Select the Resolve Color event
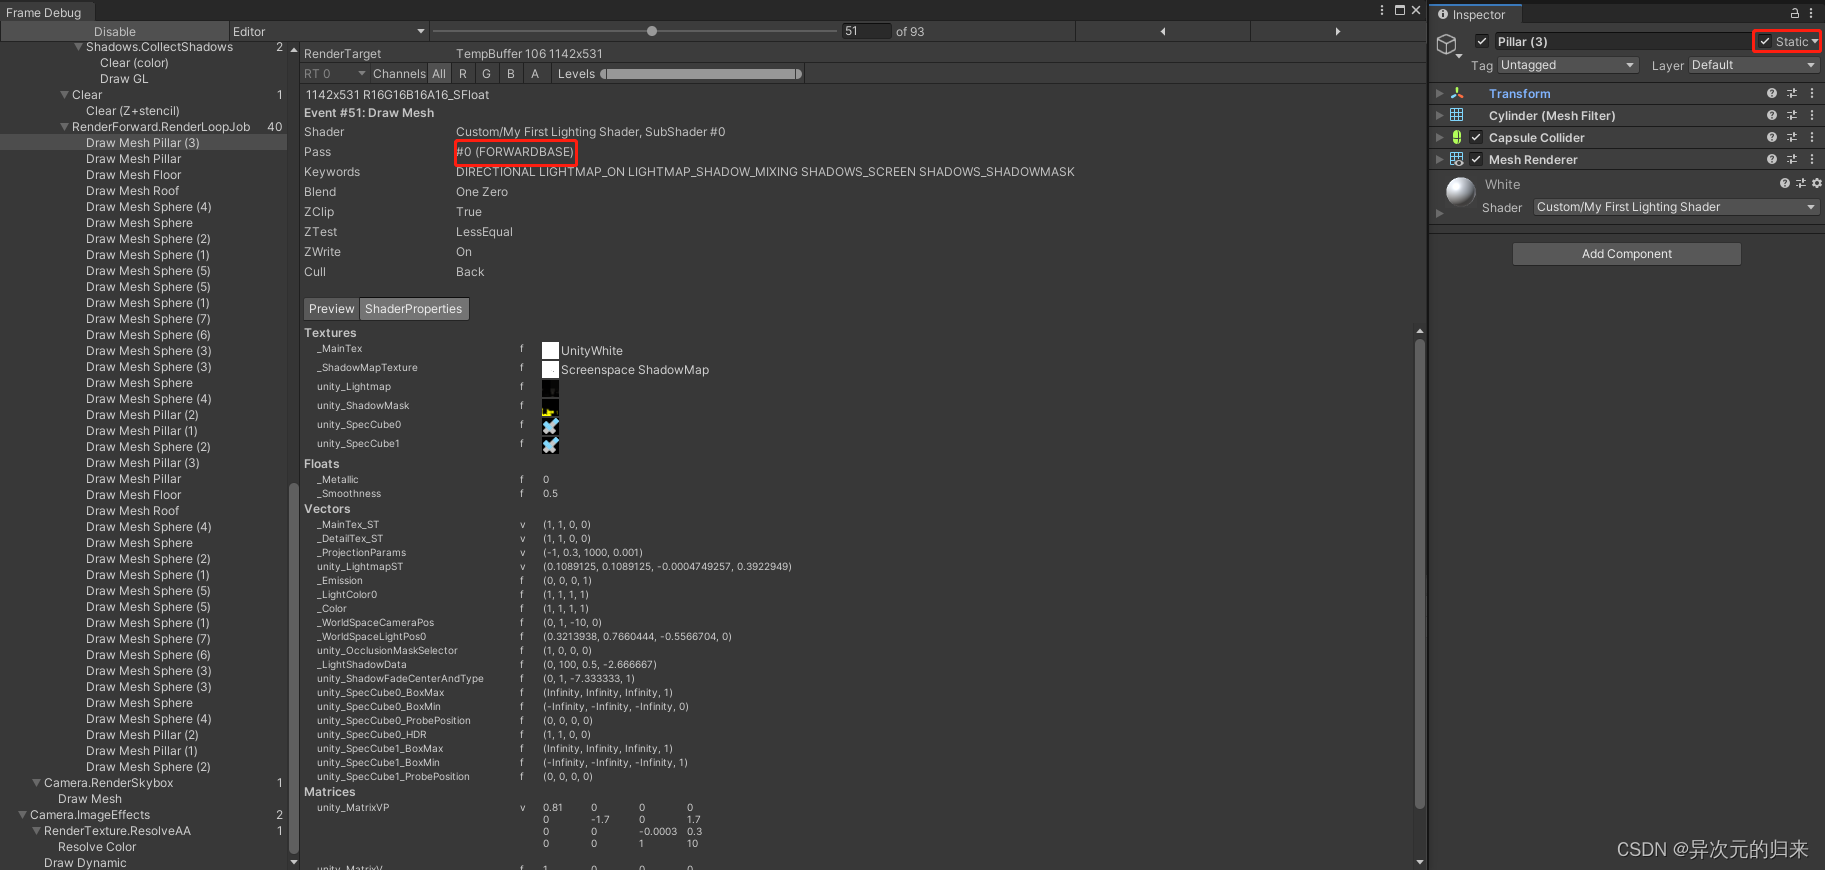Viewport: 1825px width, 870px height. click(x=97, y=847)
